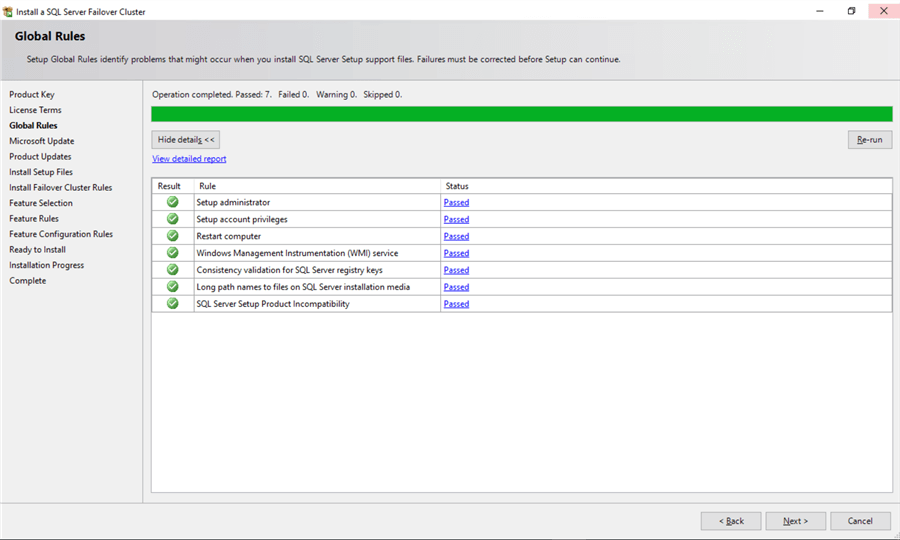Viewport: 900px width, 540px height.
Task: Open Passed status for WMI service rule
Action: pos(456,253)
